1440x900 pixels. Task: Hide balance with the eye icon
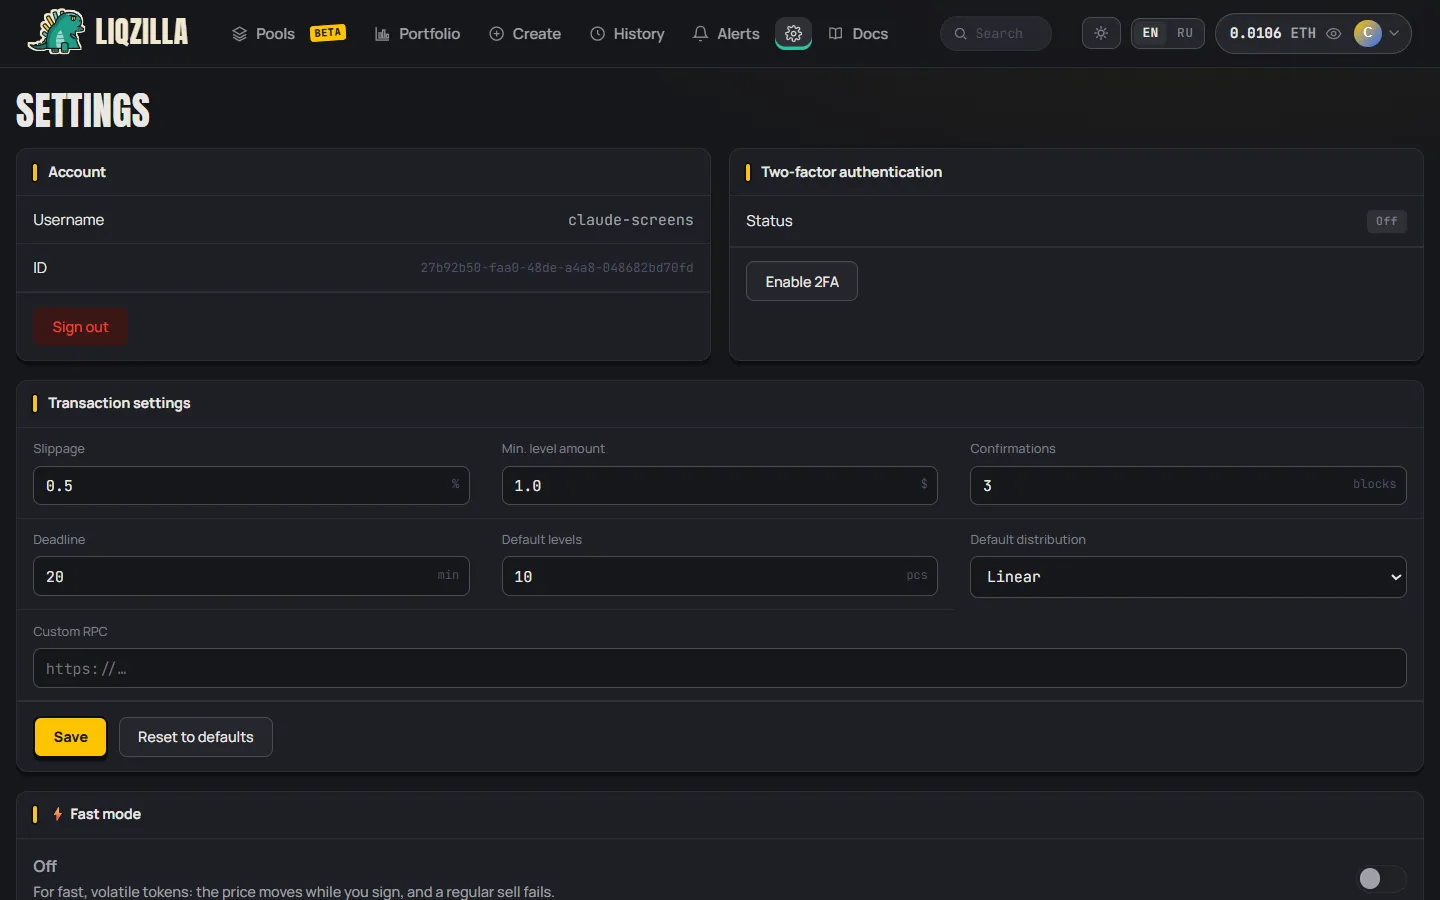click(x=1333, y=33)
